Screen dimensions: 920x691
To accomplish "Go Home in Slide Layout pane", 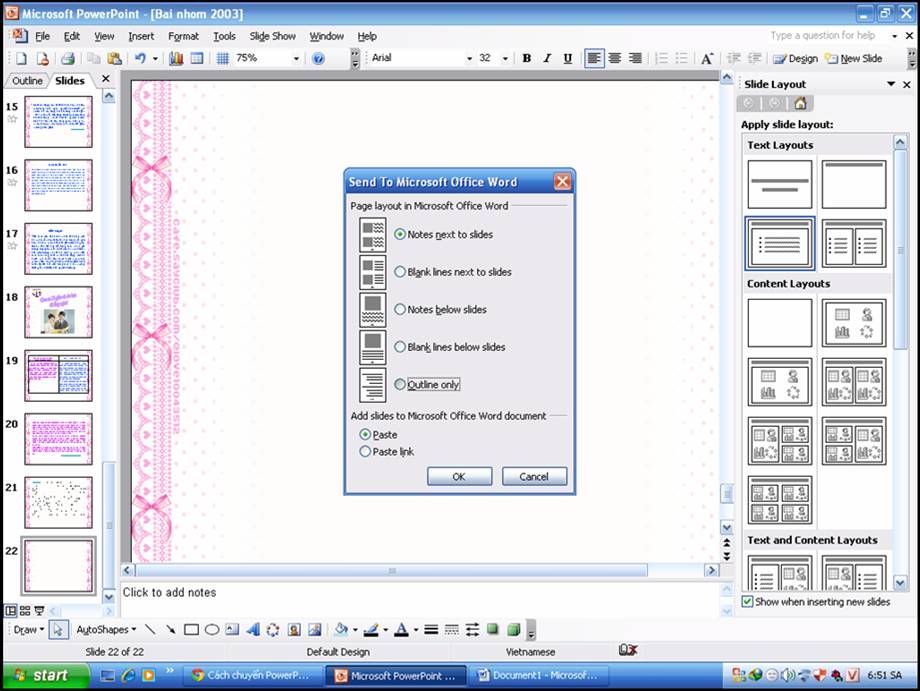I will coord(800,104).
